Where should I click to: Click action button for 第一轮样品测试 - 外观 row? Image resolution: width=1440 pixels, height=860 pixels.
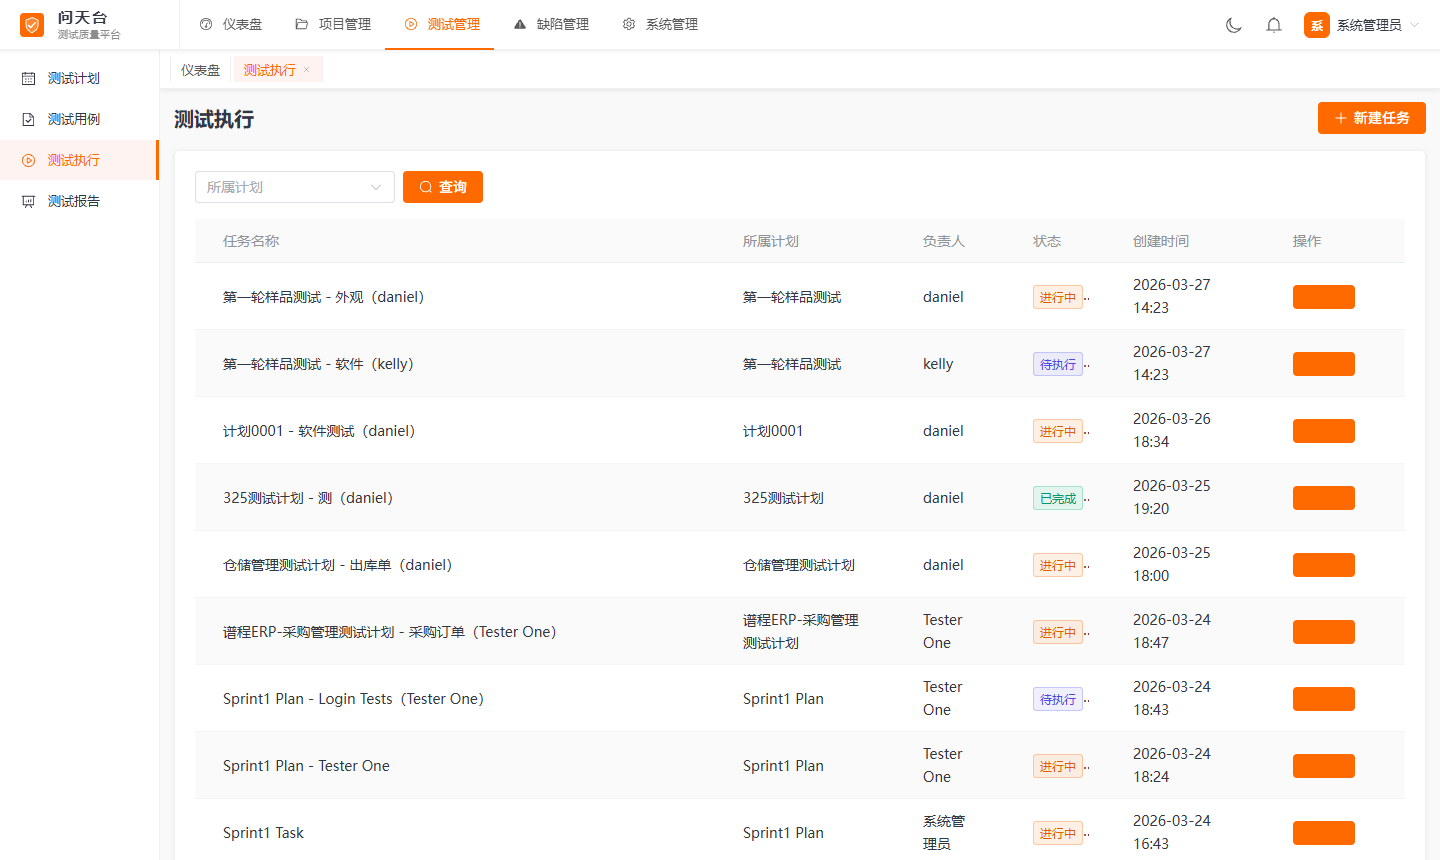click(1324, 297)
